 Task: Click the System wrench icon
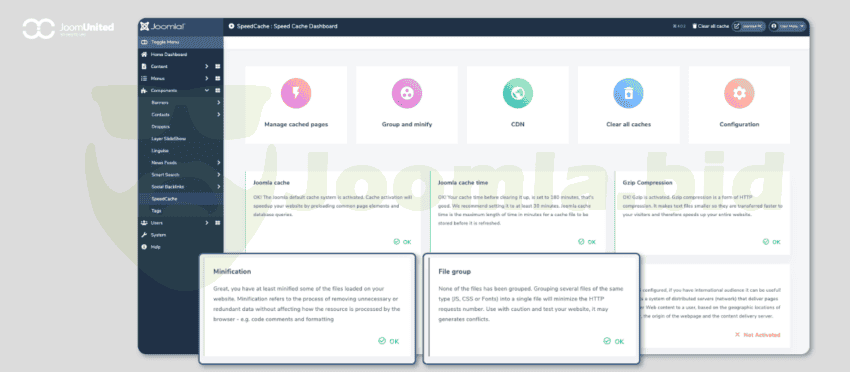point(144,235)
